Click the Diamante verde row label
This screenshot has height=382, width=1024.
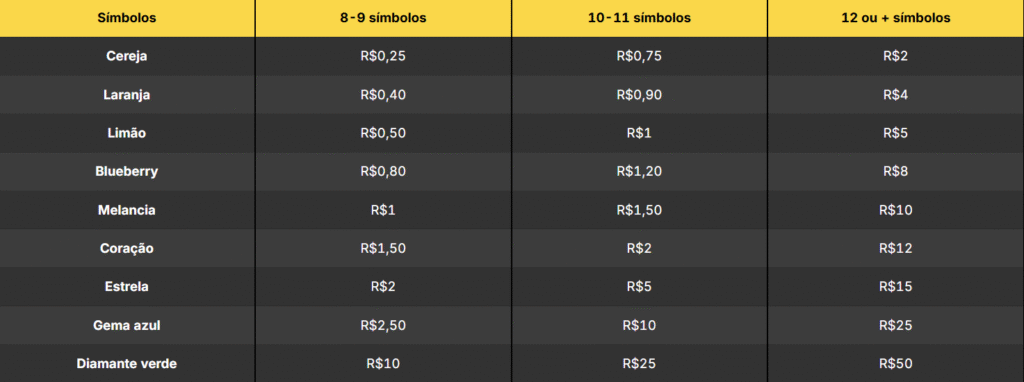[x=127, y=364]
